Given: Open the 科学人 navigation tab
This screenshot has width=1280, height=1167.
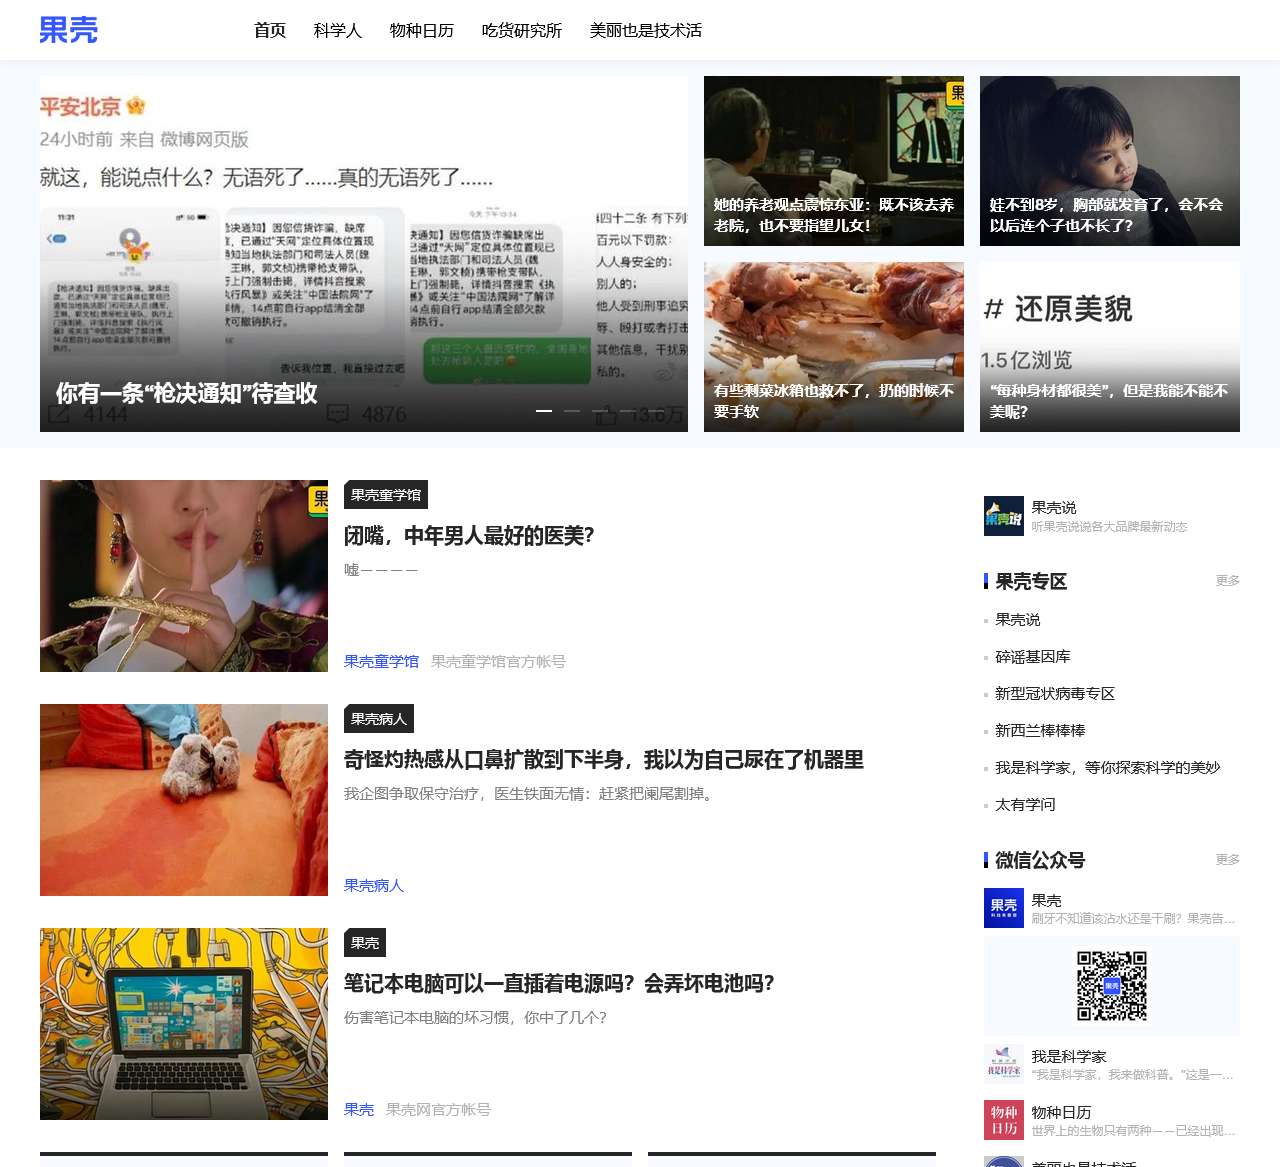Looking at the screenshot, I should pyautogui.click(x=338, y=31).
